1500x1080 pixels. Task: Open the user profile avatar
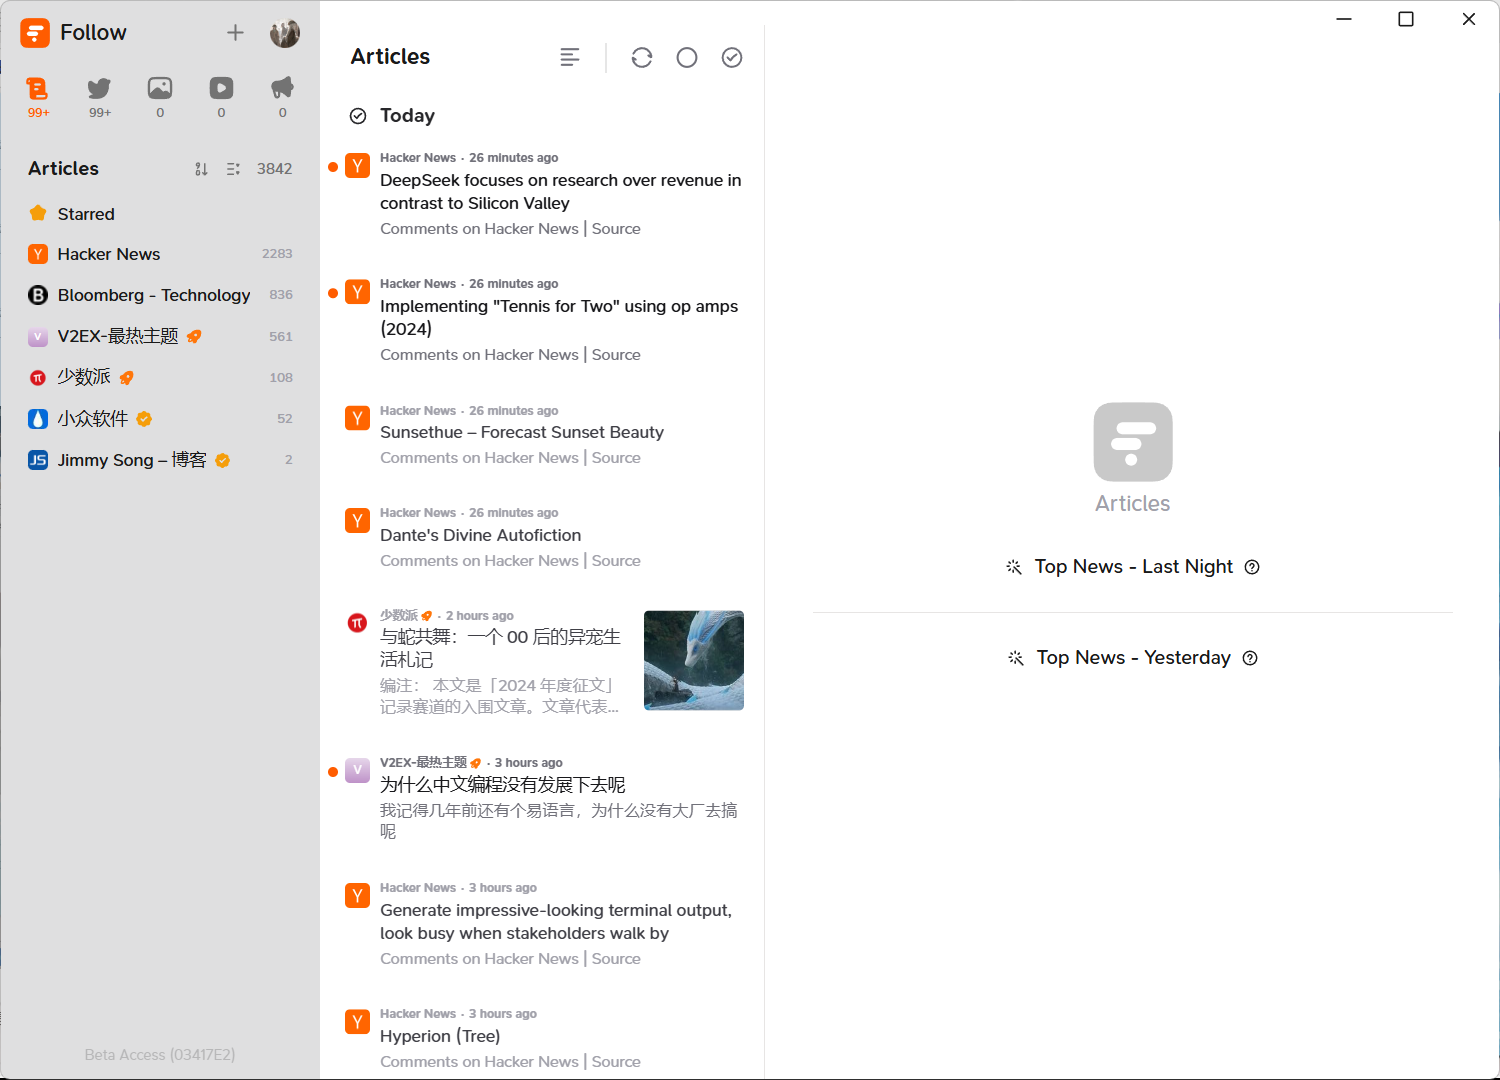click(x=285, y=33)
